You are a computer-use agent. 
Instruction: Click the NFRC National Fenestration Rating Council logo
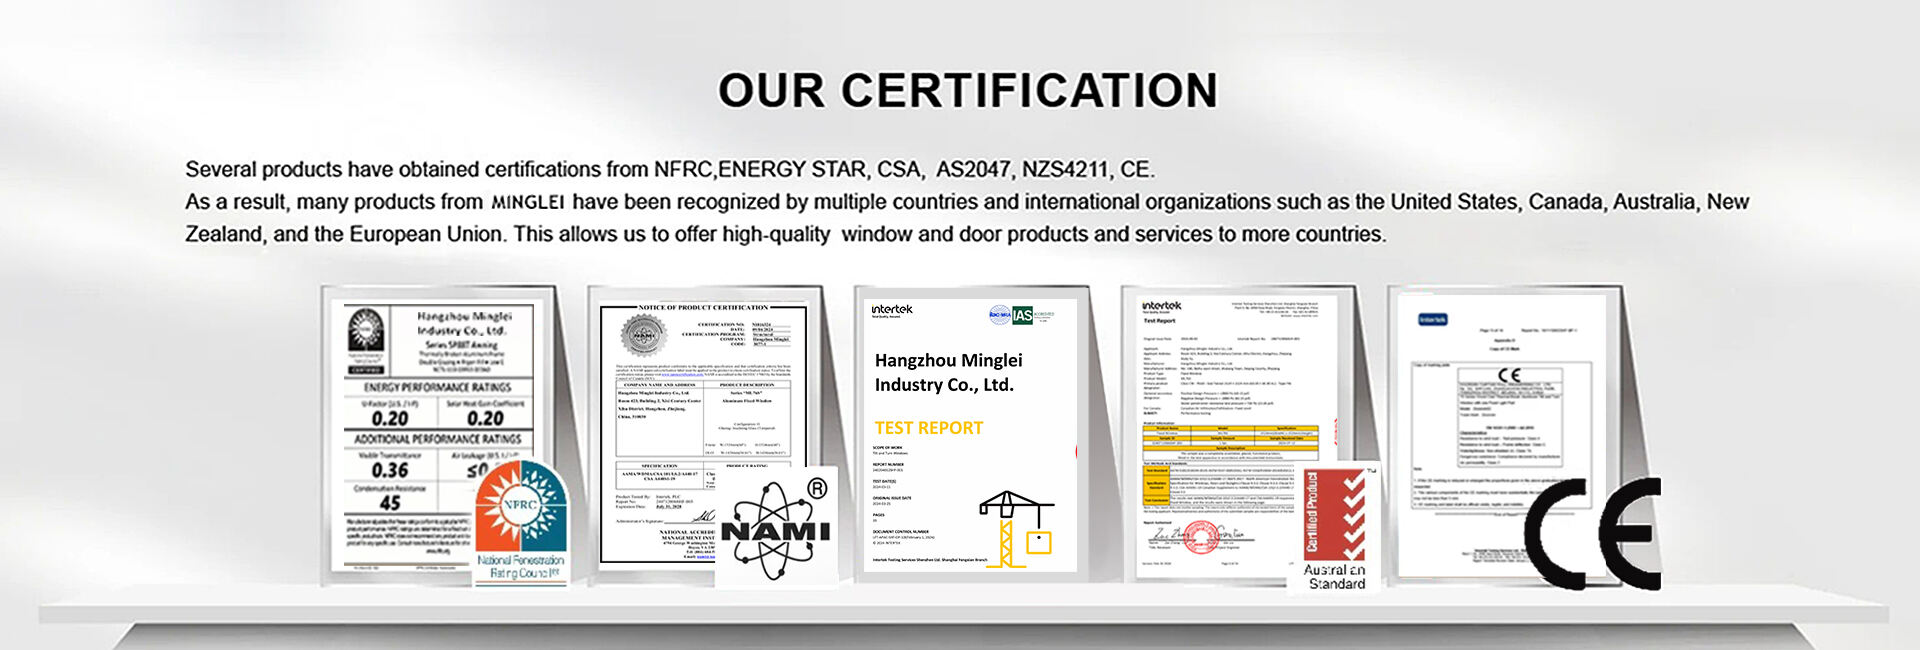tap(520, 520)
